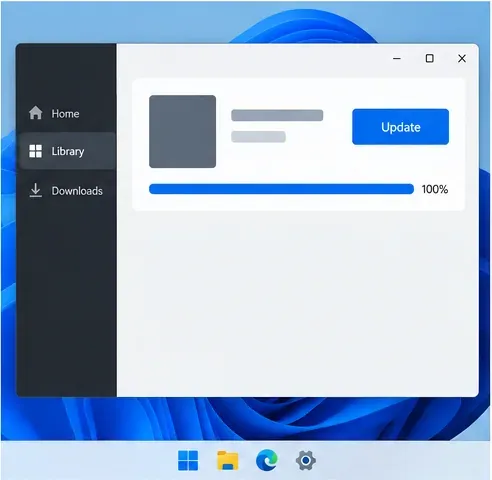Open the Home page label
Image resolution: width=492 pixels, height=480 pixels.
[65, 114]
